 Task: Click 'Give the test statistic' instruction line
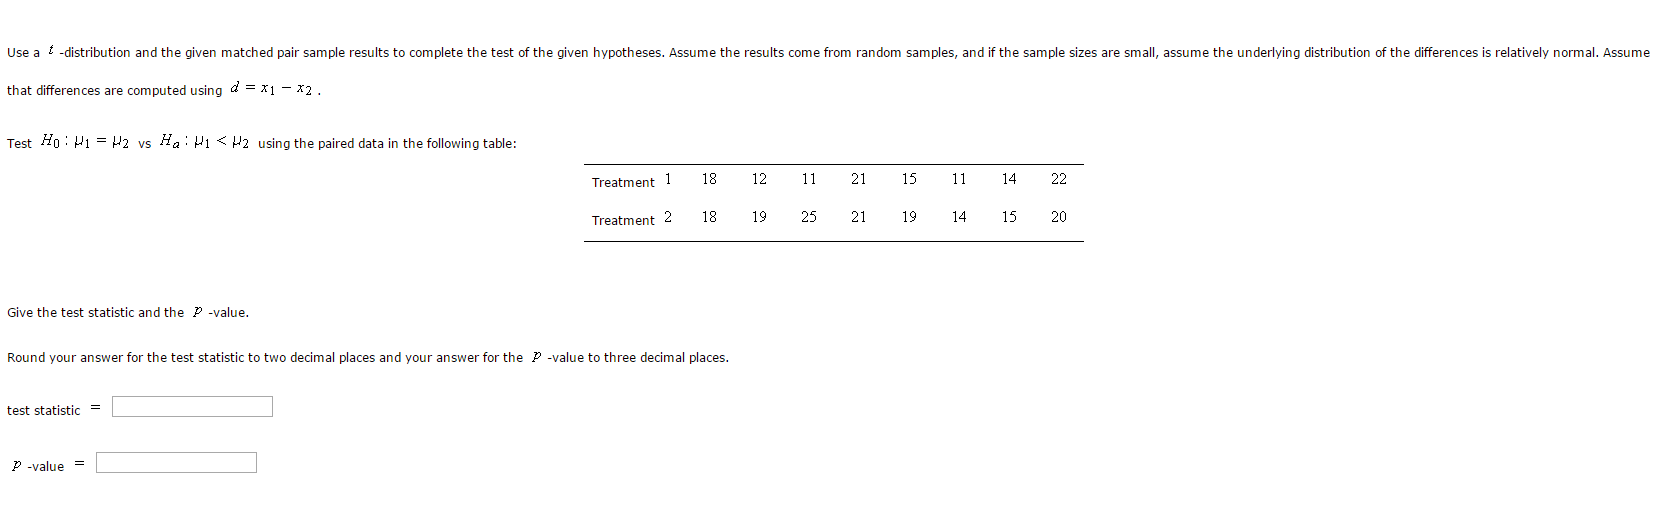(x=128, y=312)
